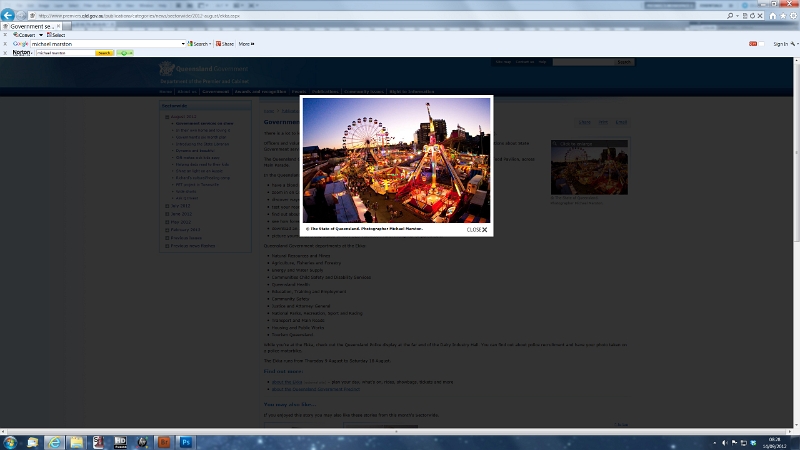Focus the Norton toolbar search field
The height and width of the screenshot is (450, 800).
[65, 53]
